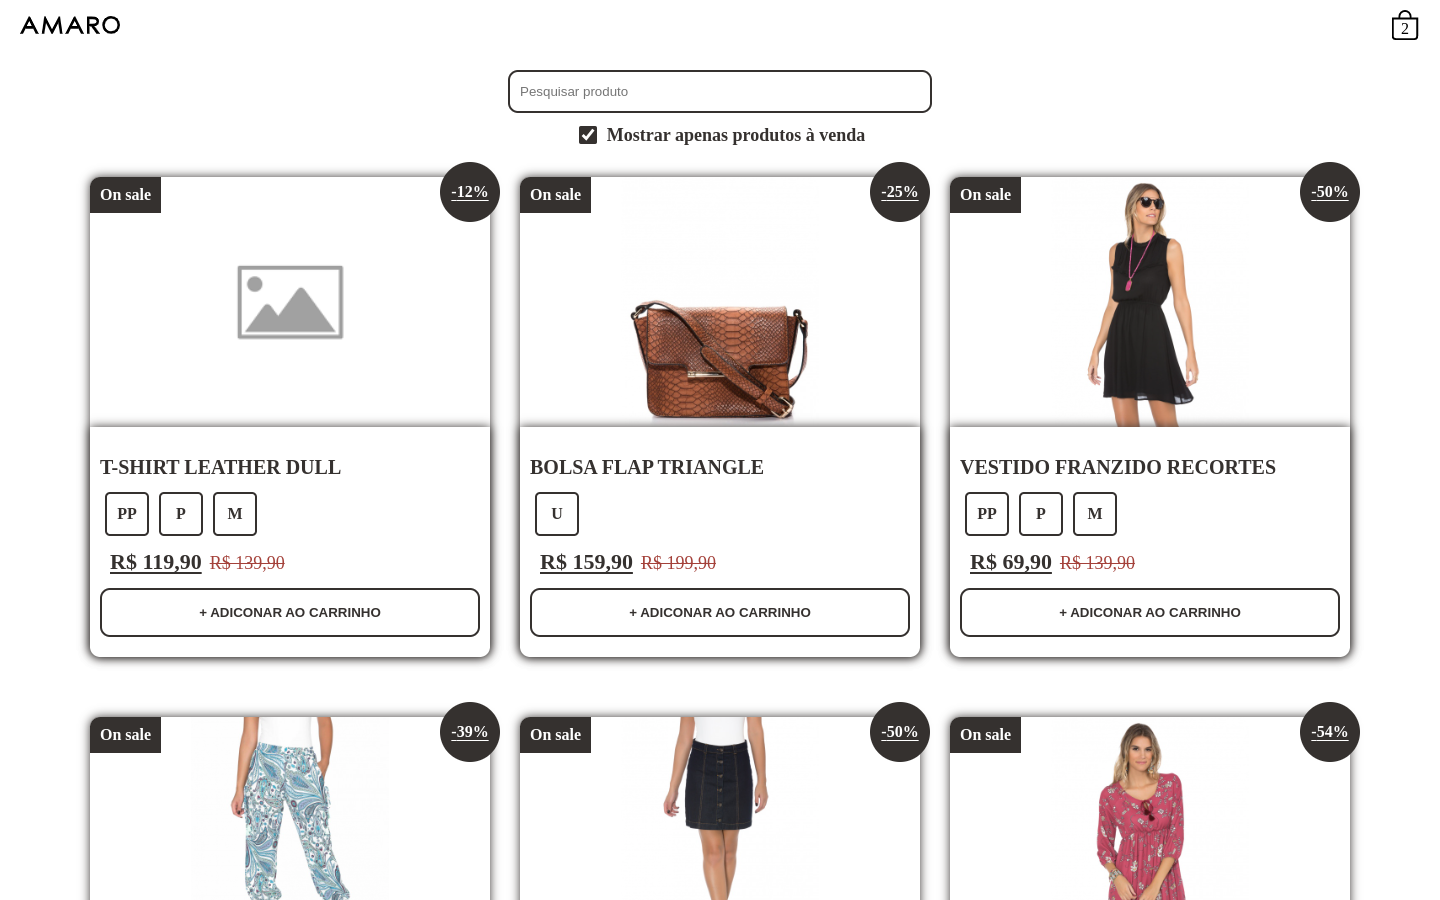
Task: Choose size P for Vestido Franzido Recortes
Action: point(1041,514)
